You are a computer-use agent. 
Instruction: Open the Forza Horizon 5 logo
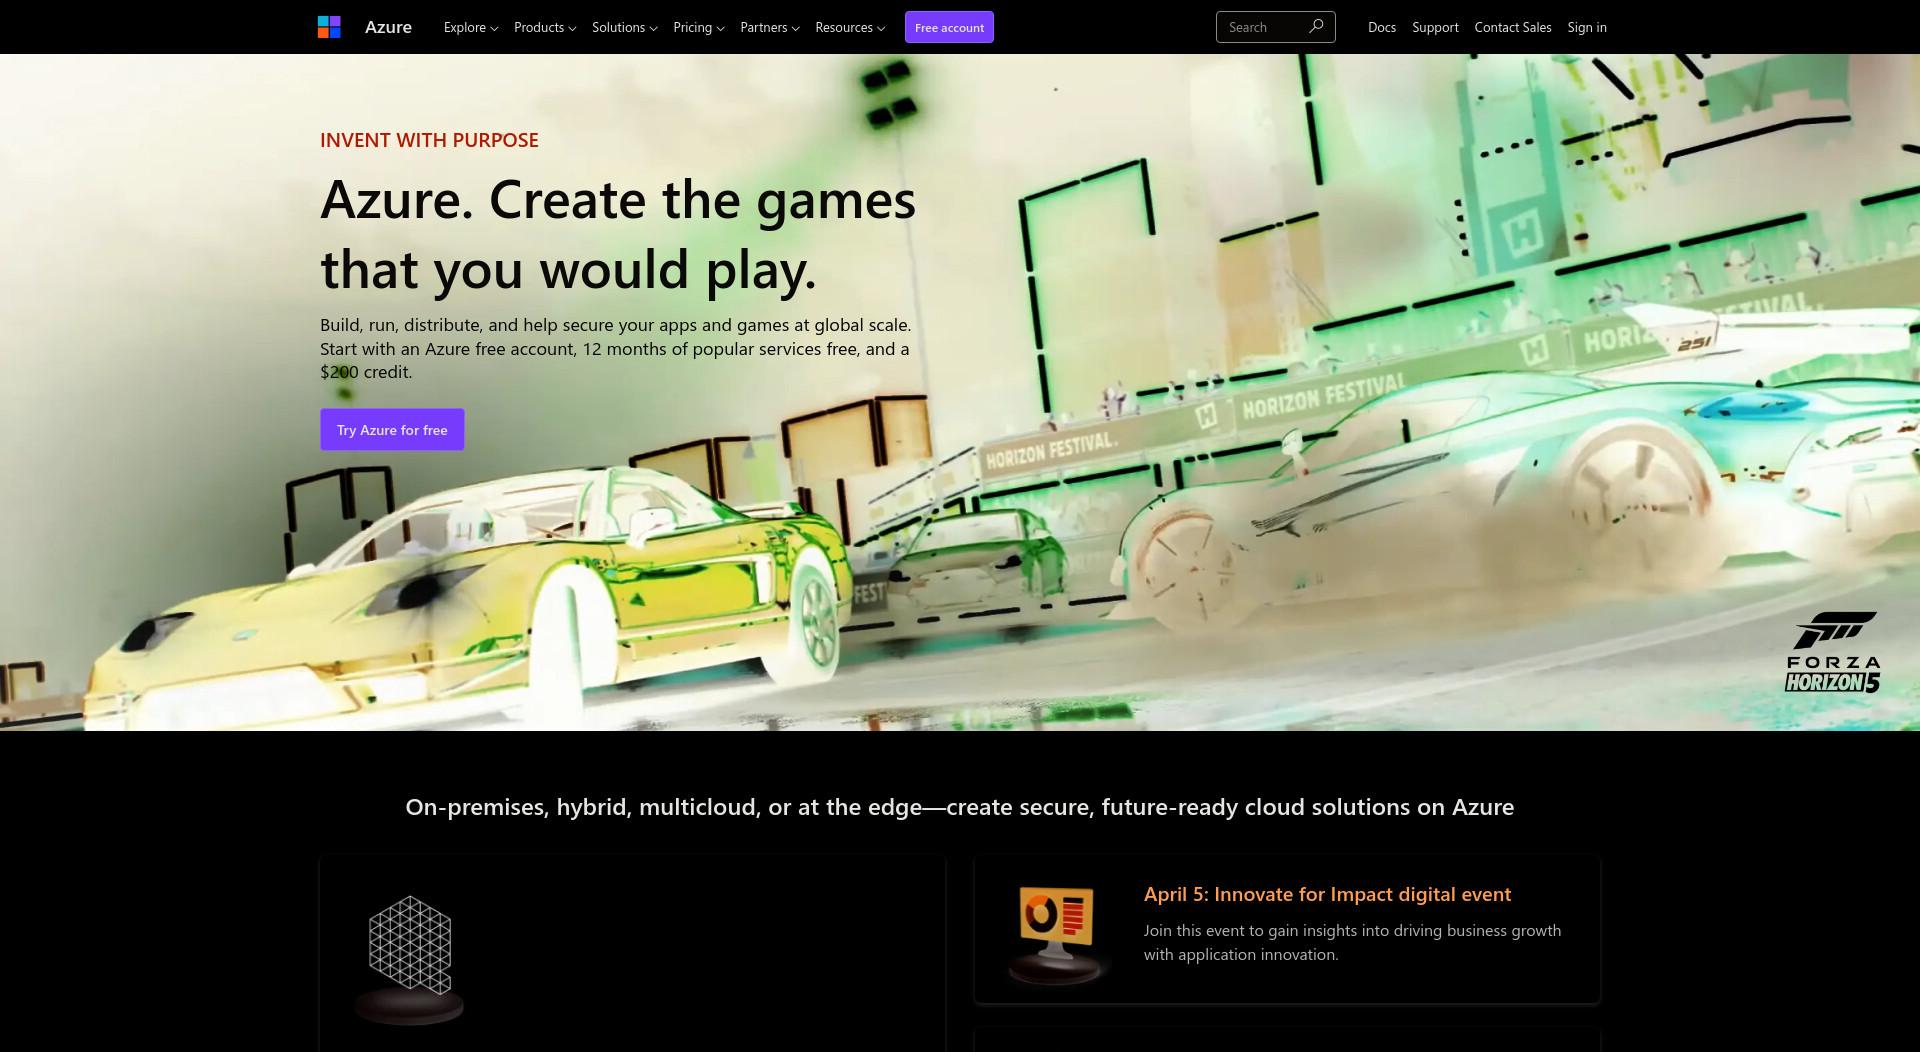(x=1833, y=652)
